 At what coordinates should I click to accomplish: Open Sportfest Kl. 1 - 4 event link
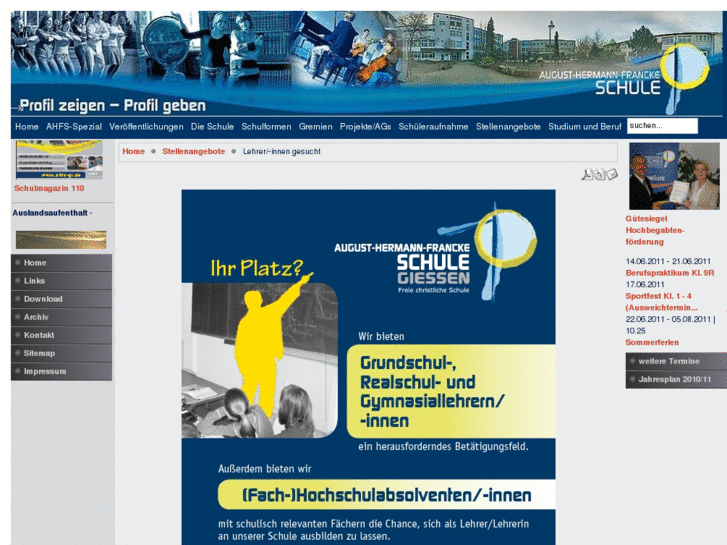[x=661, y=301]
